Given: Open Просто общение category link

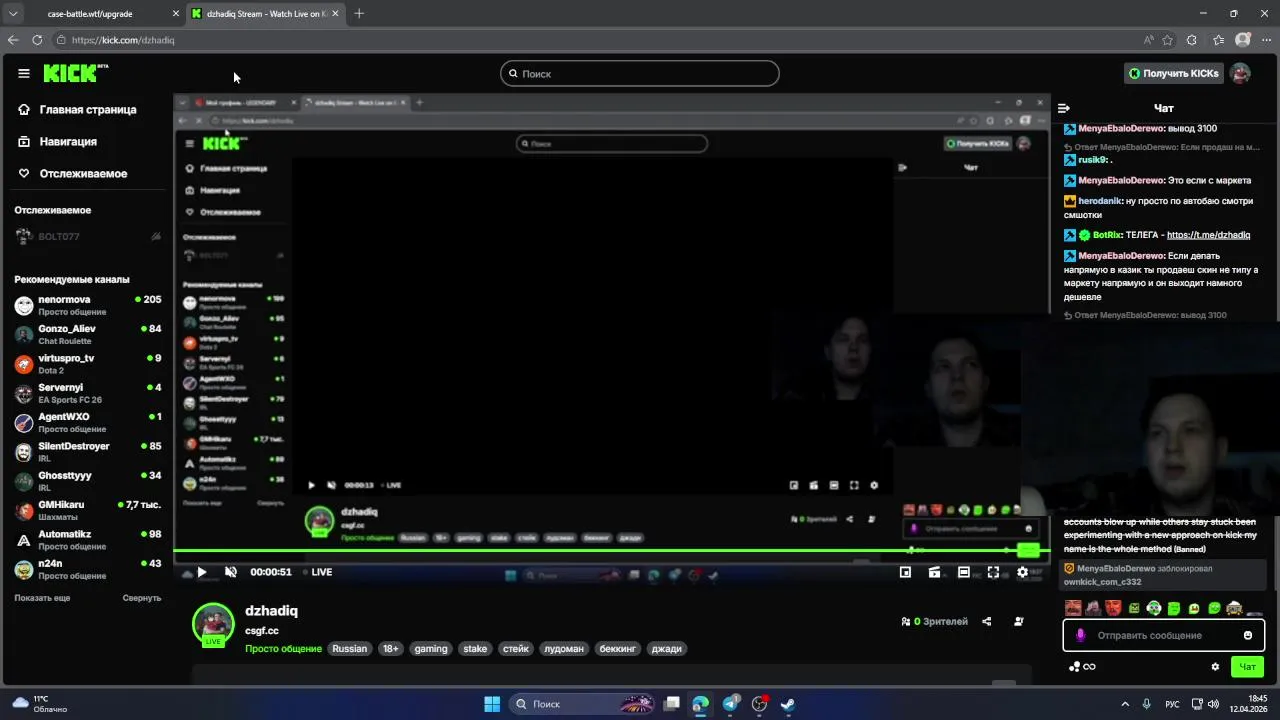Looking at the screenshot, I should pos(283,649).
